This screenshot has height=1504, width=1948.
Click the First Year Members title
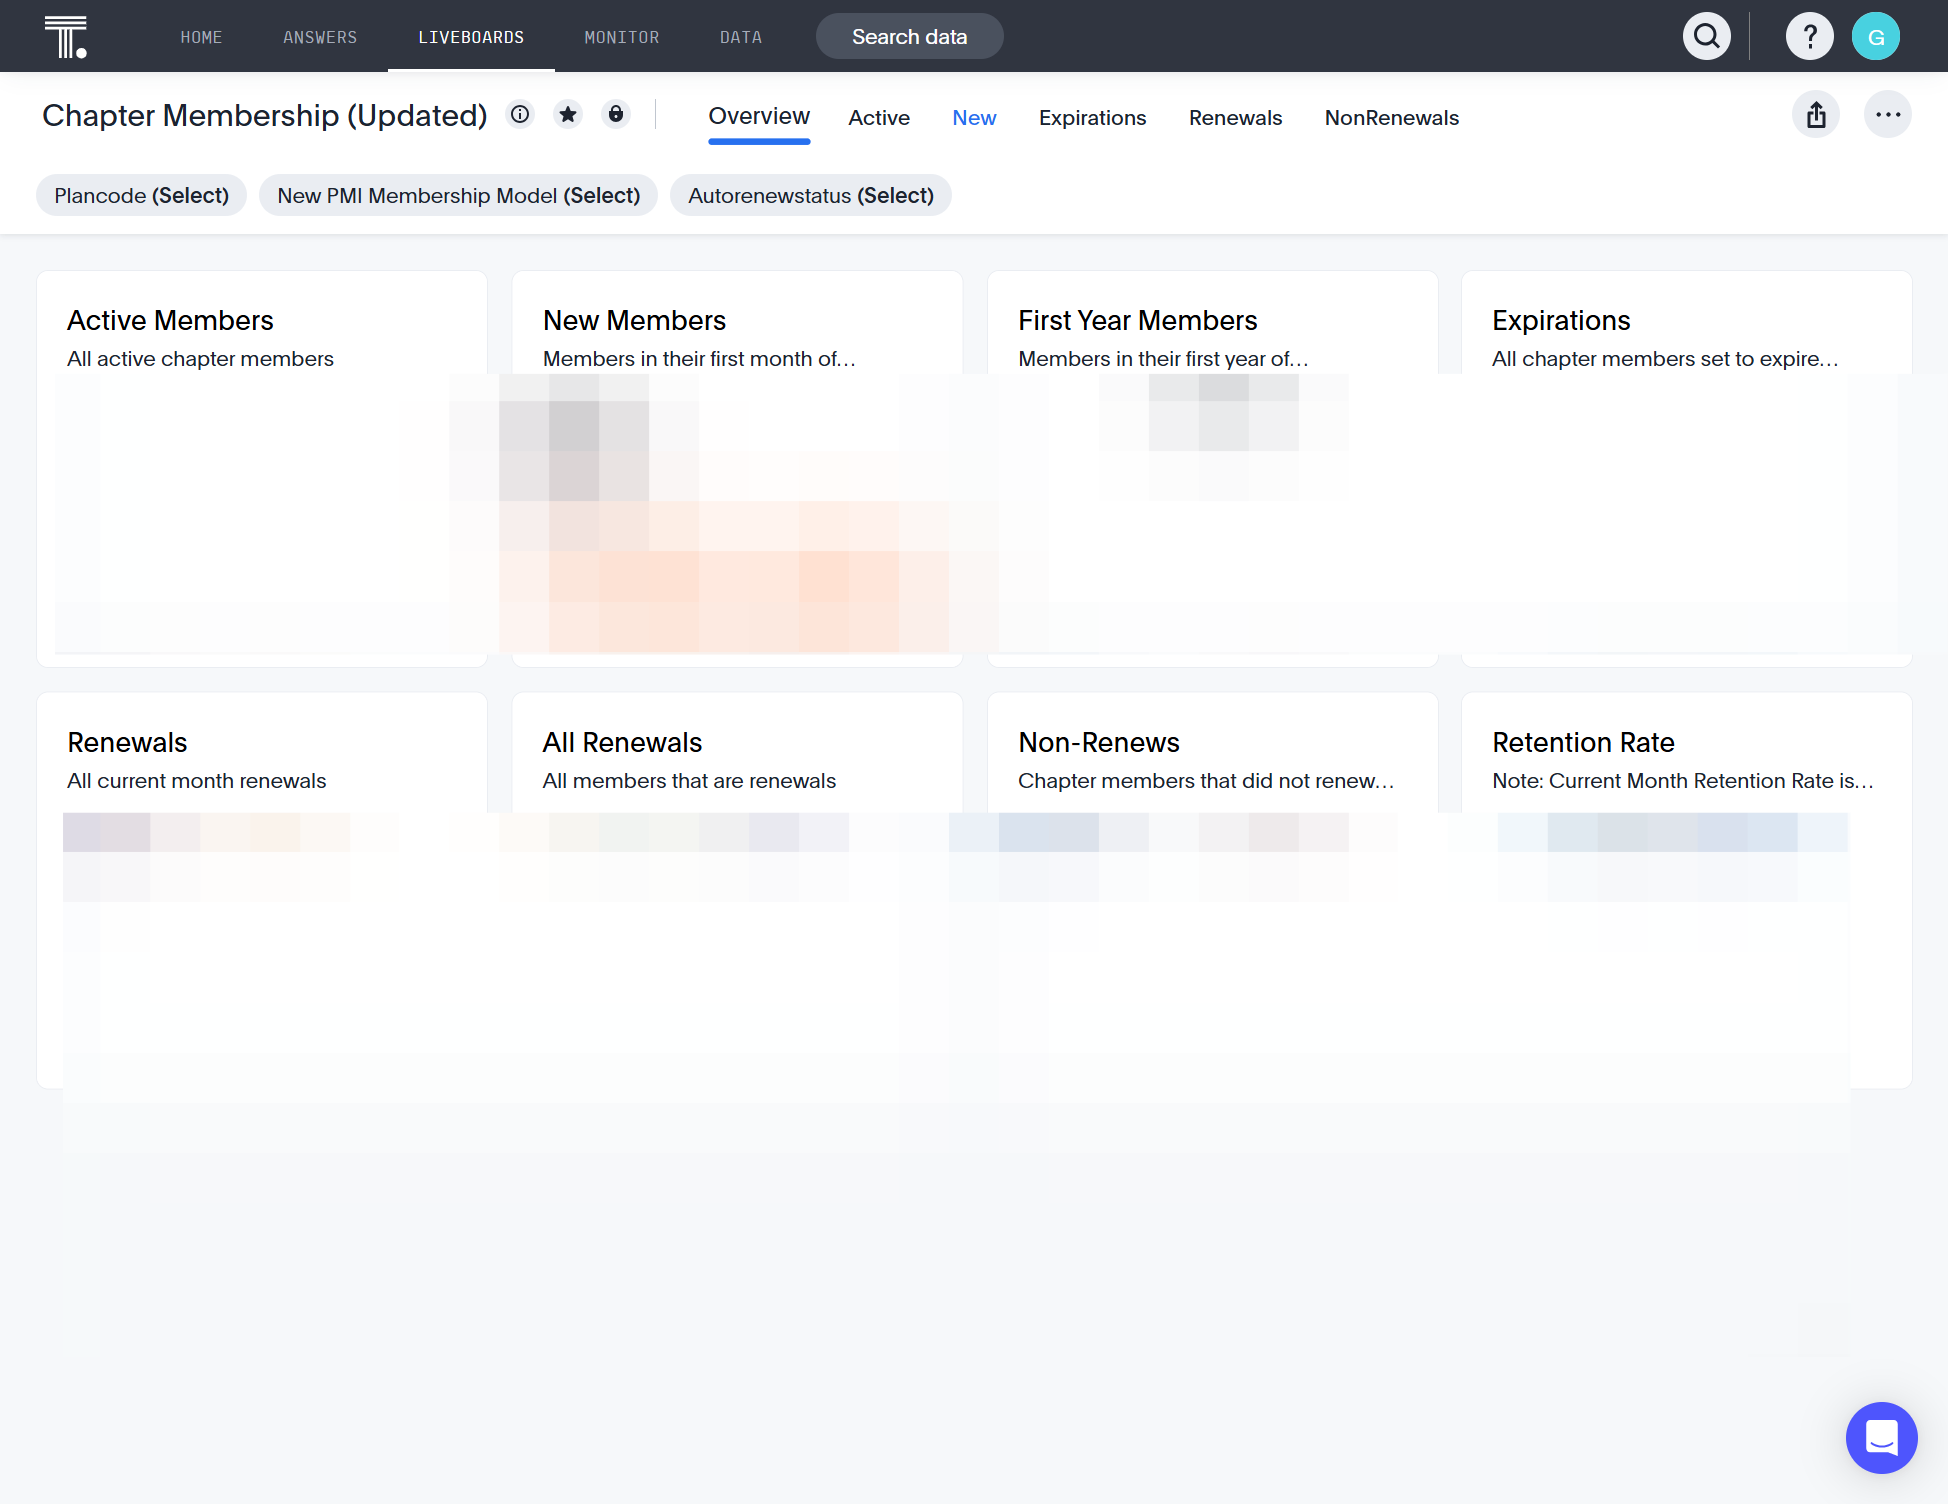pos(1137,320)
